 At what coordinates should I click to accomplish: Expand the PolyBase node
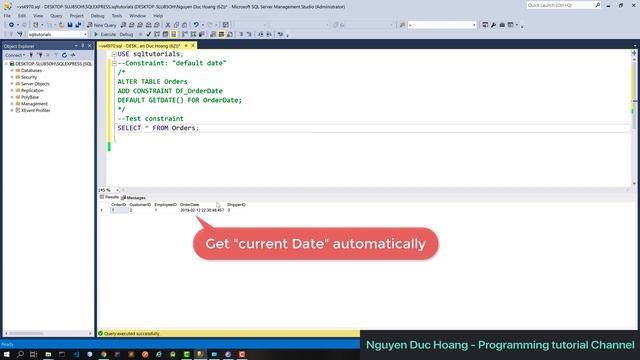click(12, 97)
